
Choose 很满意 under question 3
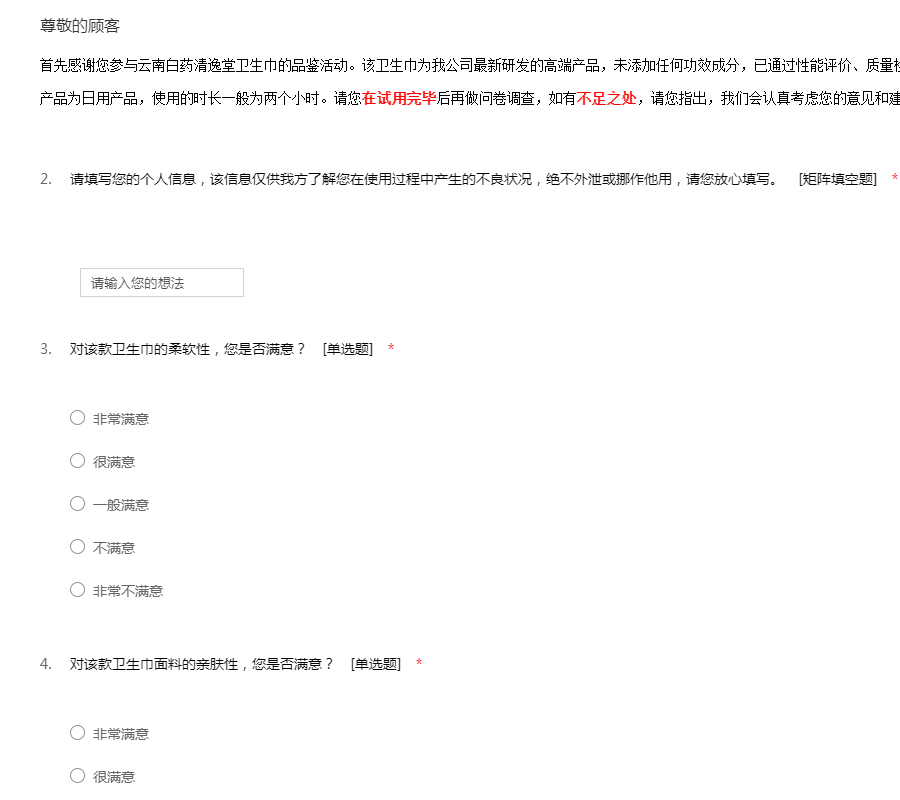tap(78, 461)
